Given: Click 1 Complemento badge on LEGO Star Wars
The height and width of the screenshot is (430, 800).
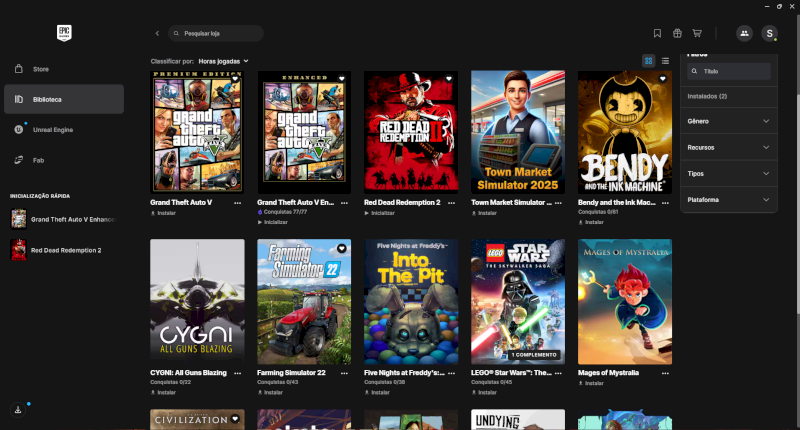Looking at the screenshot, I should coord(534,355).
